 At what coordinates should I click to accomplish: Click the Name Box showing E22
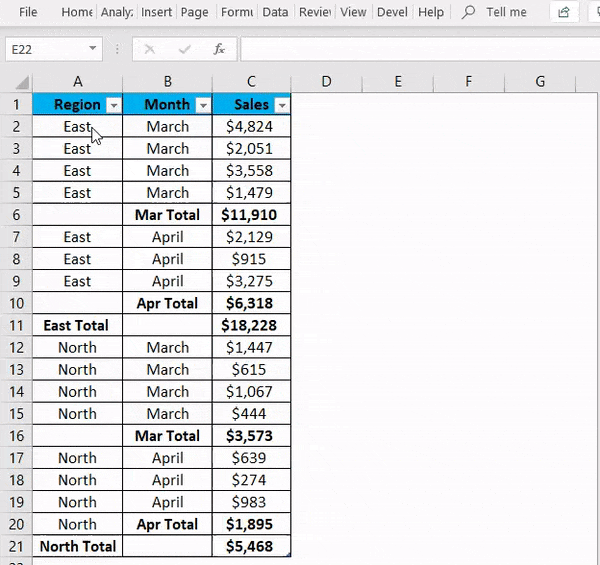(54, 49)
